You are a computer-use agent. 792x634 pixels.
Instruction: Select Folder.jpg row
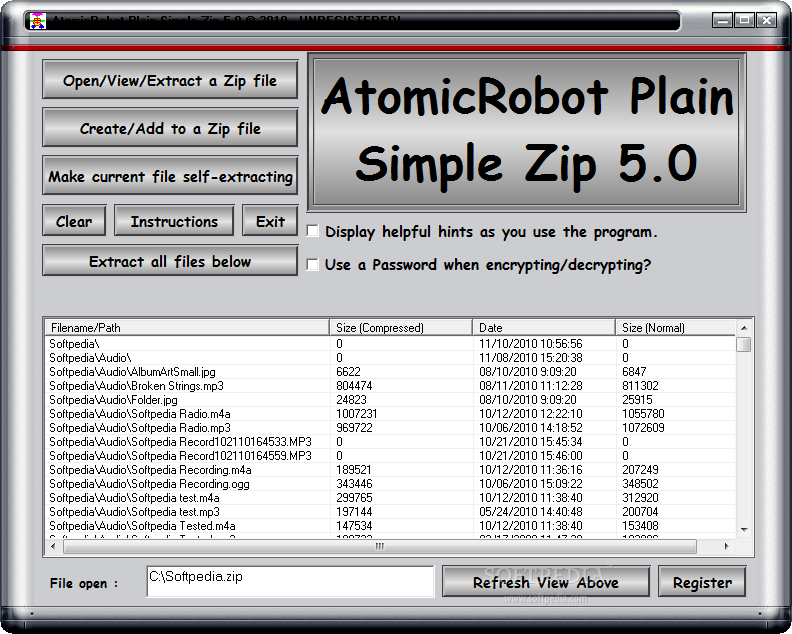pos(390,400)
